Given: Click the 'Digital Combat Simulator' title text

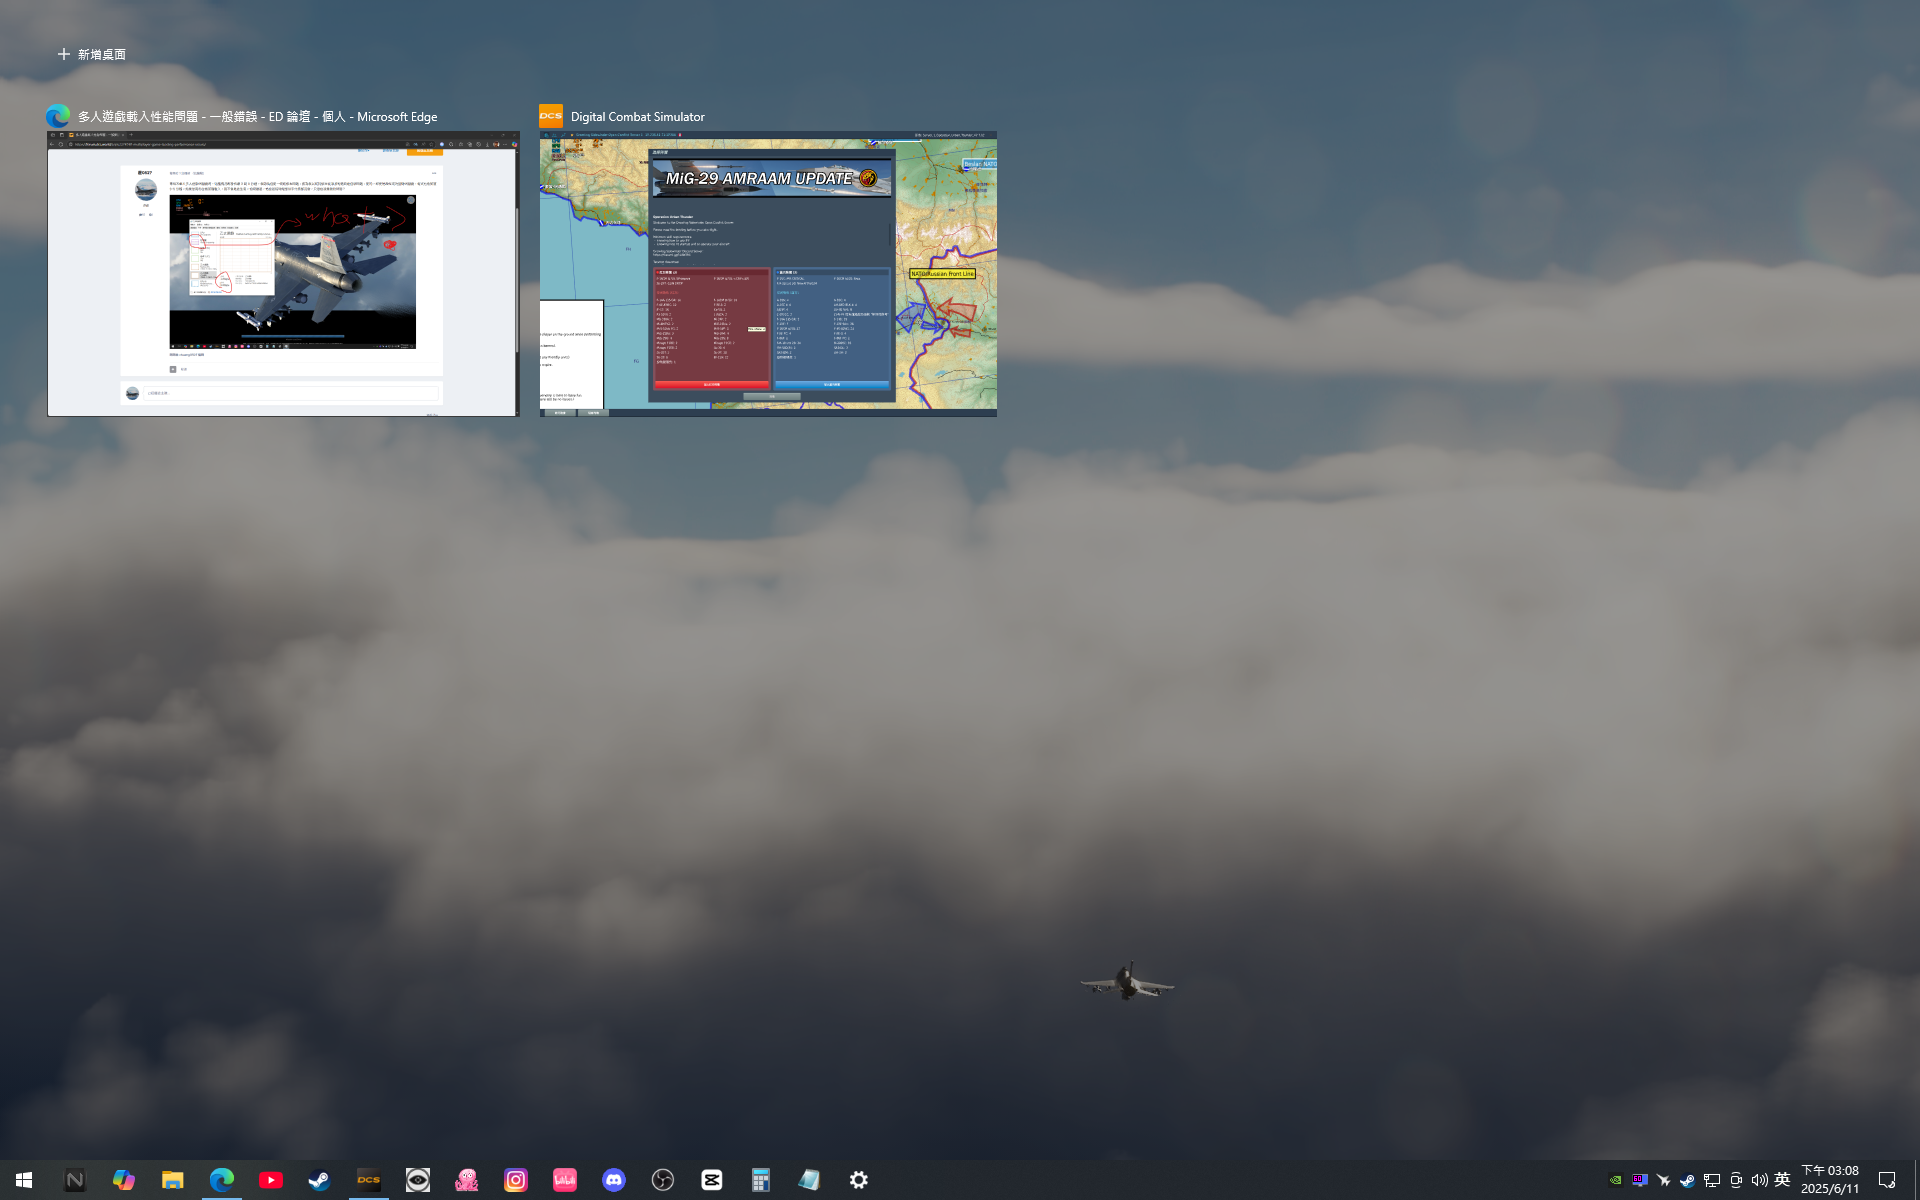Looking at the screenshot, I should pyautogui.click(x=637, y=117).
